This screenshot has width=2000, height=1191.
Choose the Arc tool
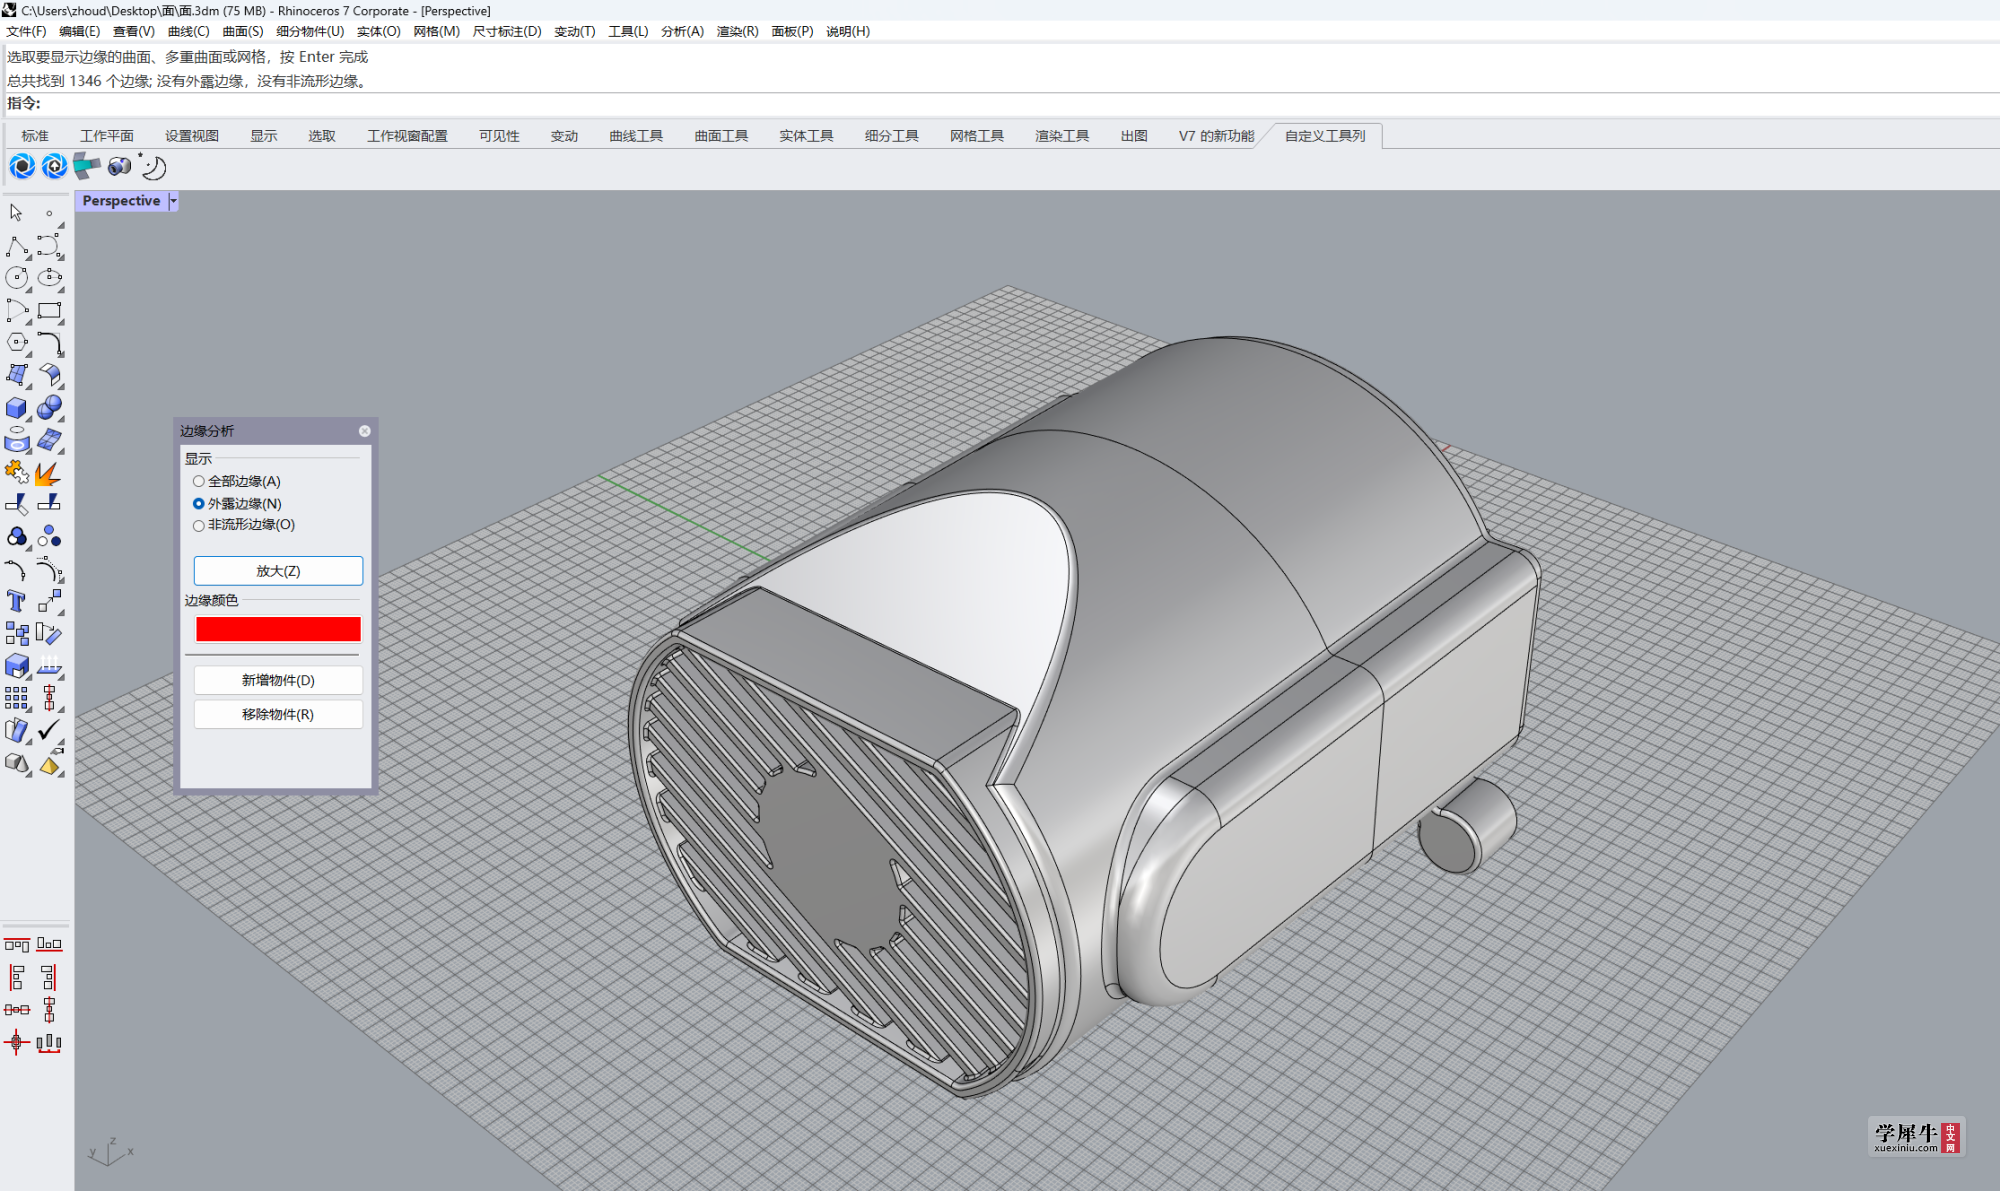coord(16,311)
